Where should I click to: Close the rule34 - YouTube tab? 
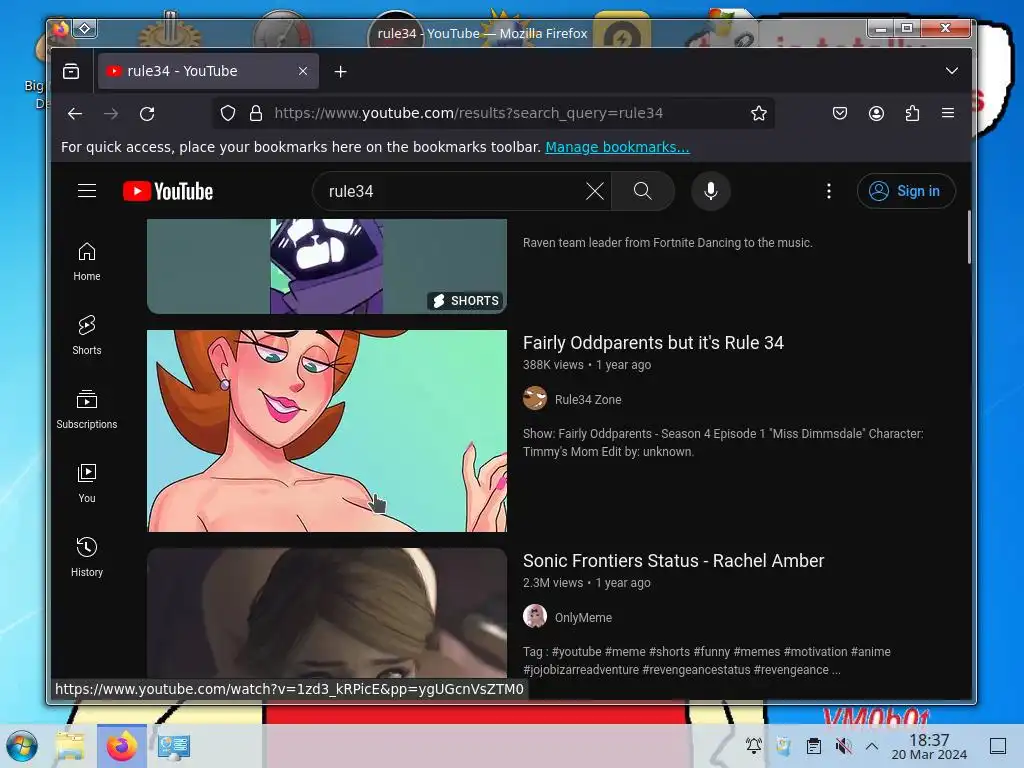pyautogui.click(x=303, y=71)
